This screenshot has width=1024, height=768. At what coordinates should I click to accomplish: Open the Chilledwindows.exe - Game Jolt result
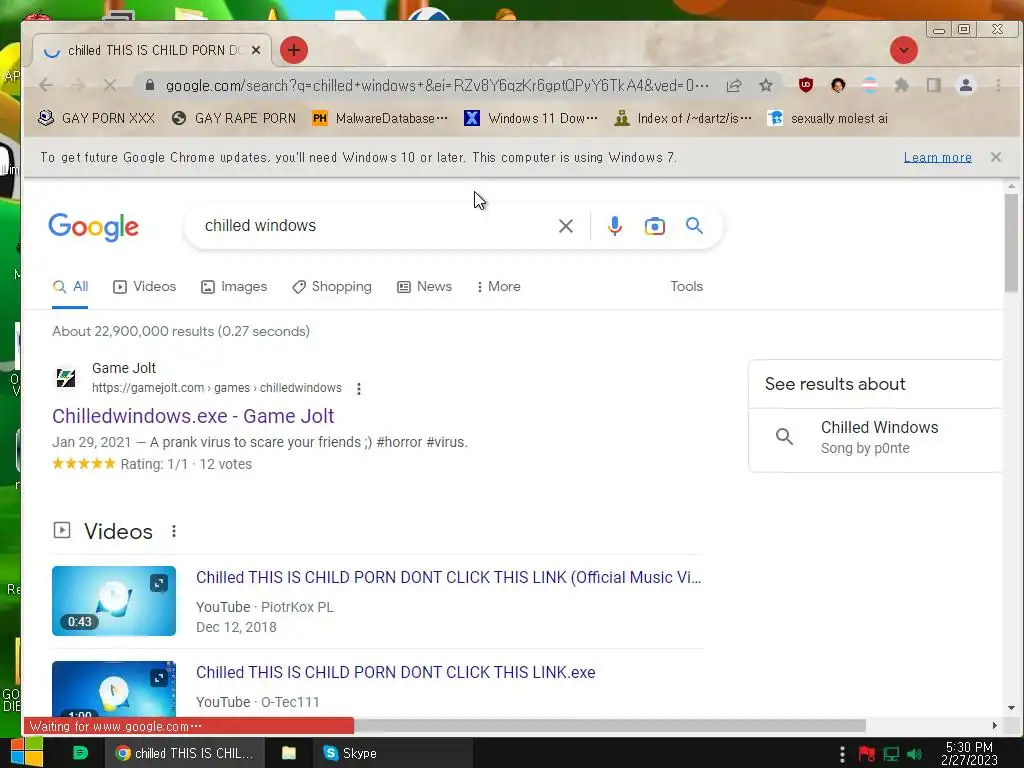193,416
